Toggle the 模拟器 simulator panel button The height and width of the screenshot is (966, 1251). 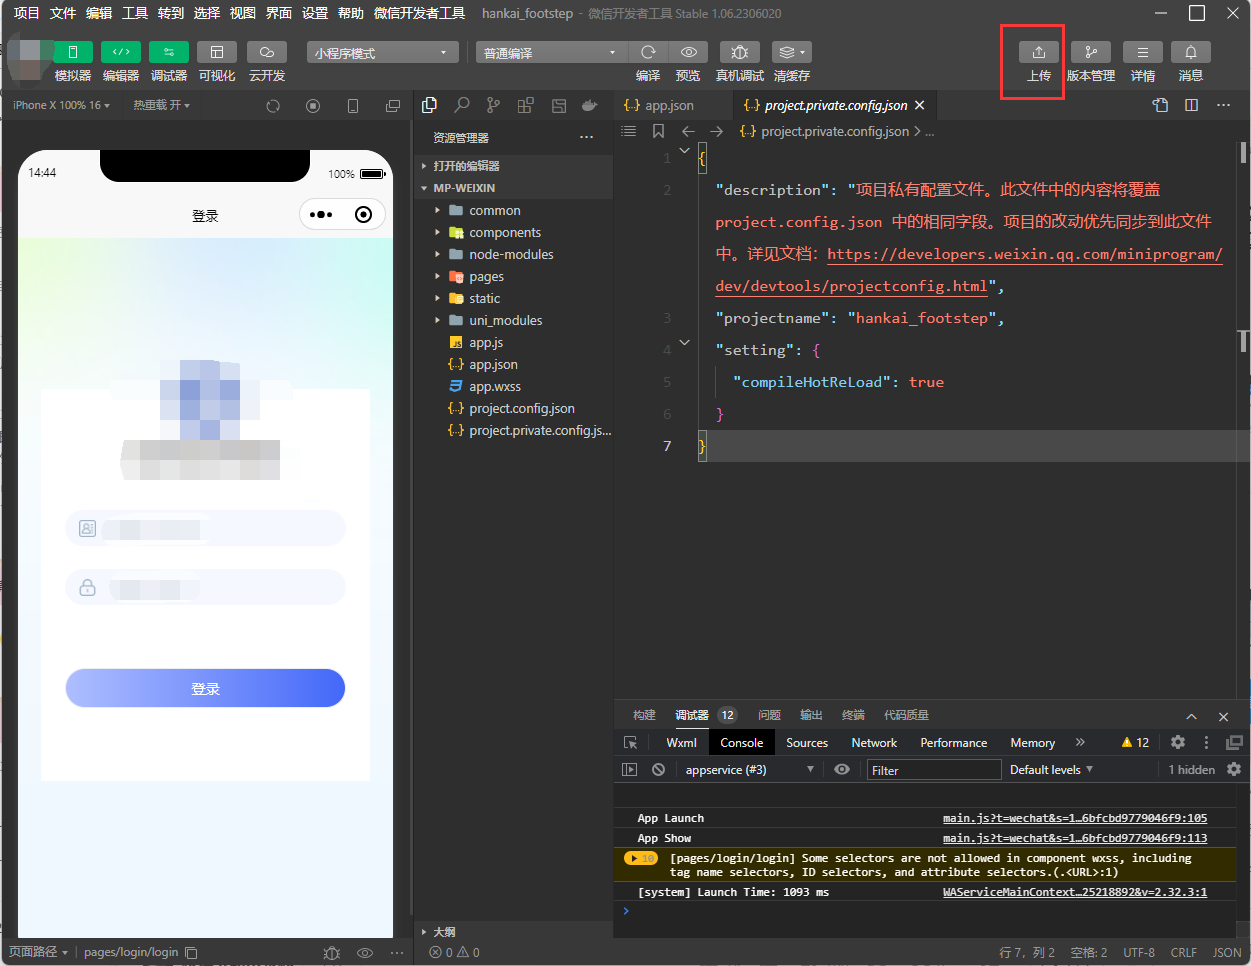(72, 52)
